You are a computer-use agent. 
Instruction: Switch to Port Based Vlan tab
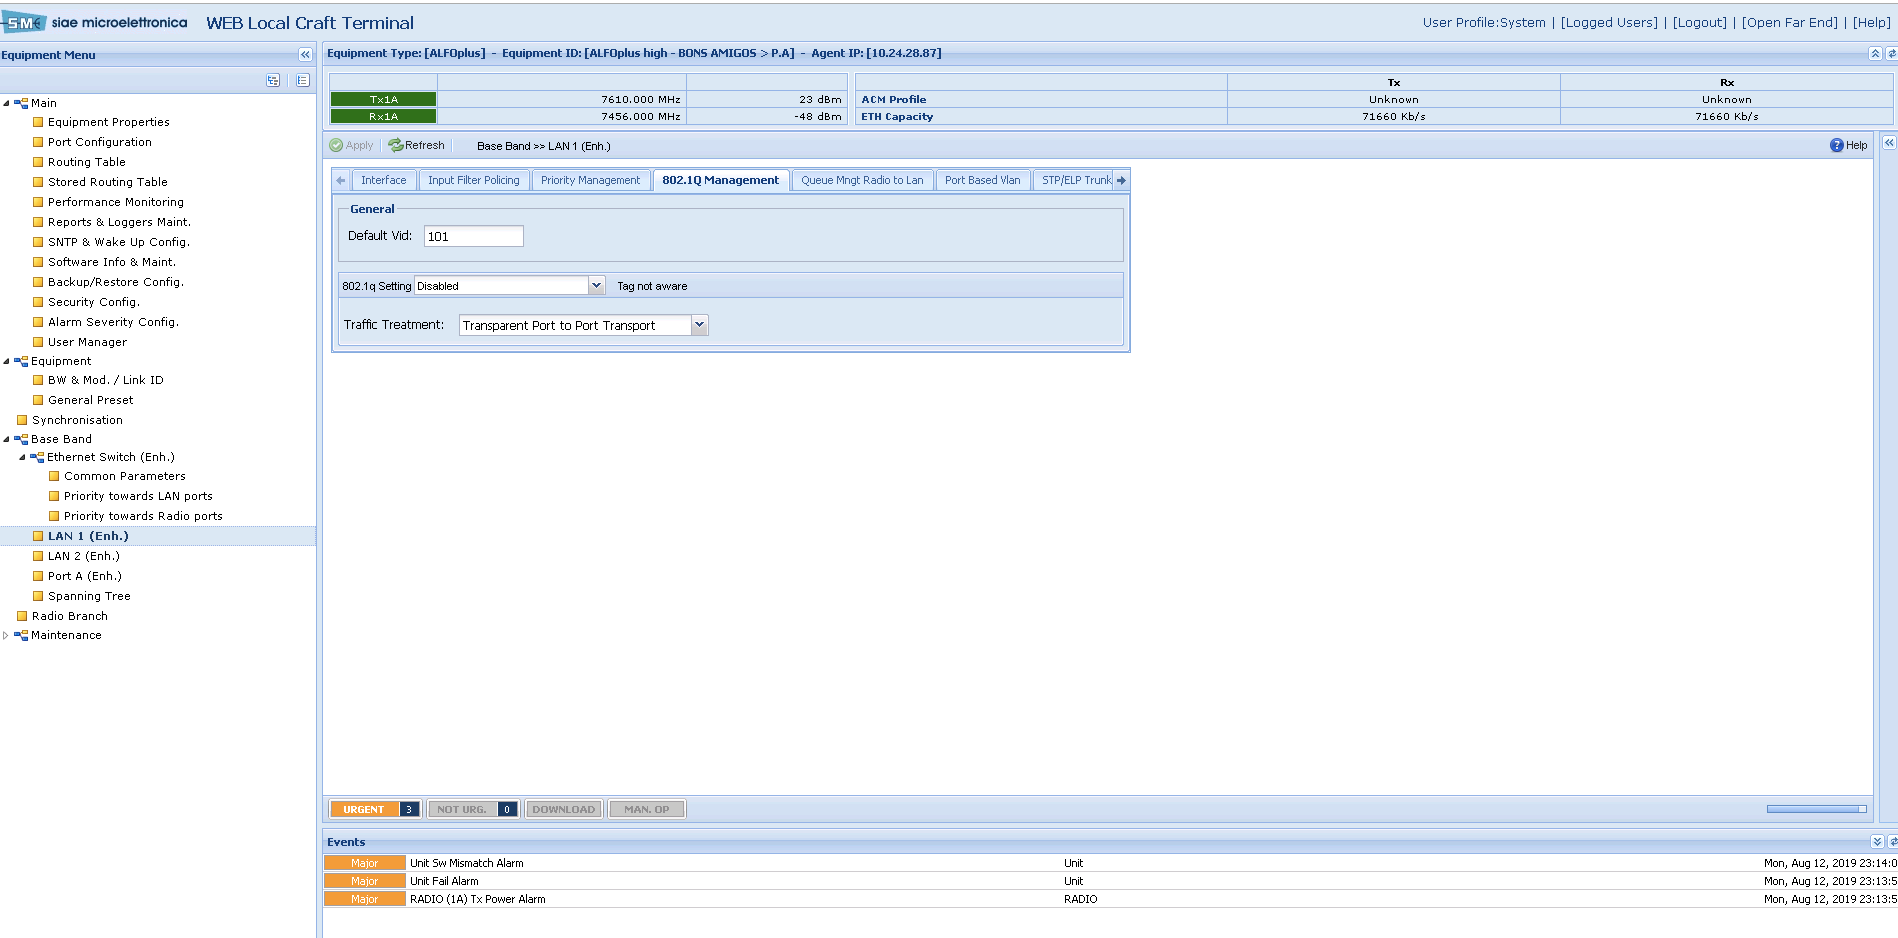[x=982, y=181]
